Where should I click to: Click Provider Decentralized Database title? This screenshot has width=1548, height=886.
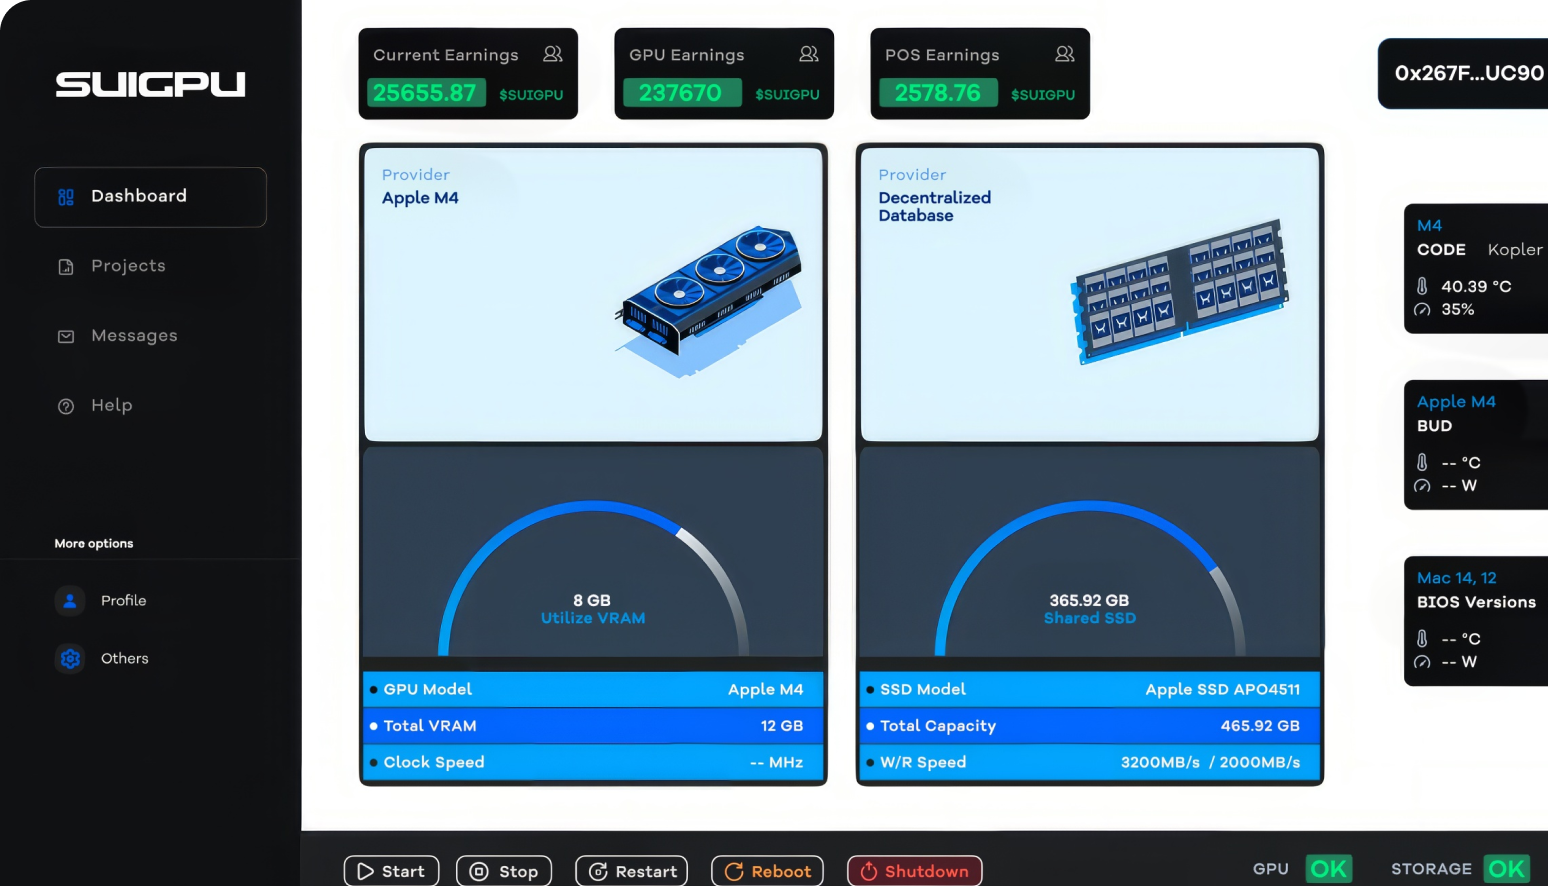(935, 196)
